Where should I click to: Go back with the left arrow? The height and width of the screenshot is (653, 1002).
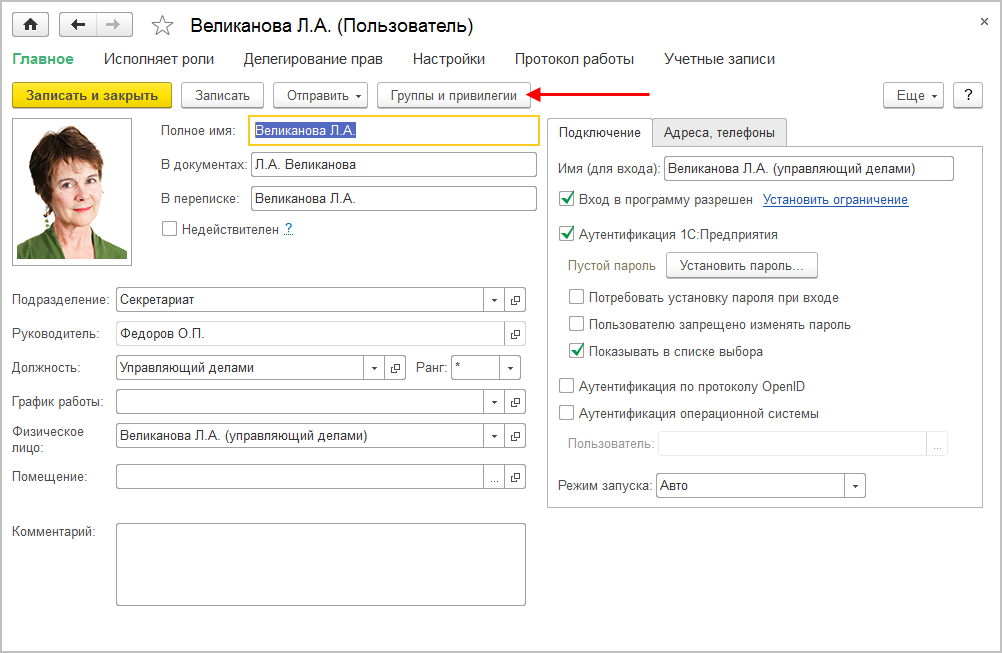(78, 25)
